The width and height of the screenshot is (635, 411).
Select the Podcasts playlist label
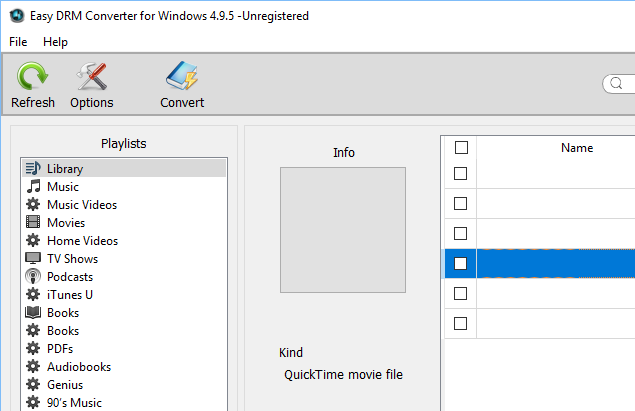pyautogui.click(x=70, y=277)
